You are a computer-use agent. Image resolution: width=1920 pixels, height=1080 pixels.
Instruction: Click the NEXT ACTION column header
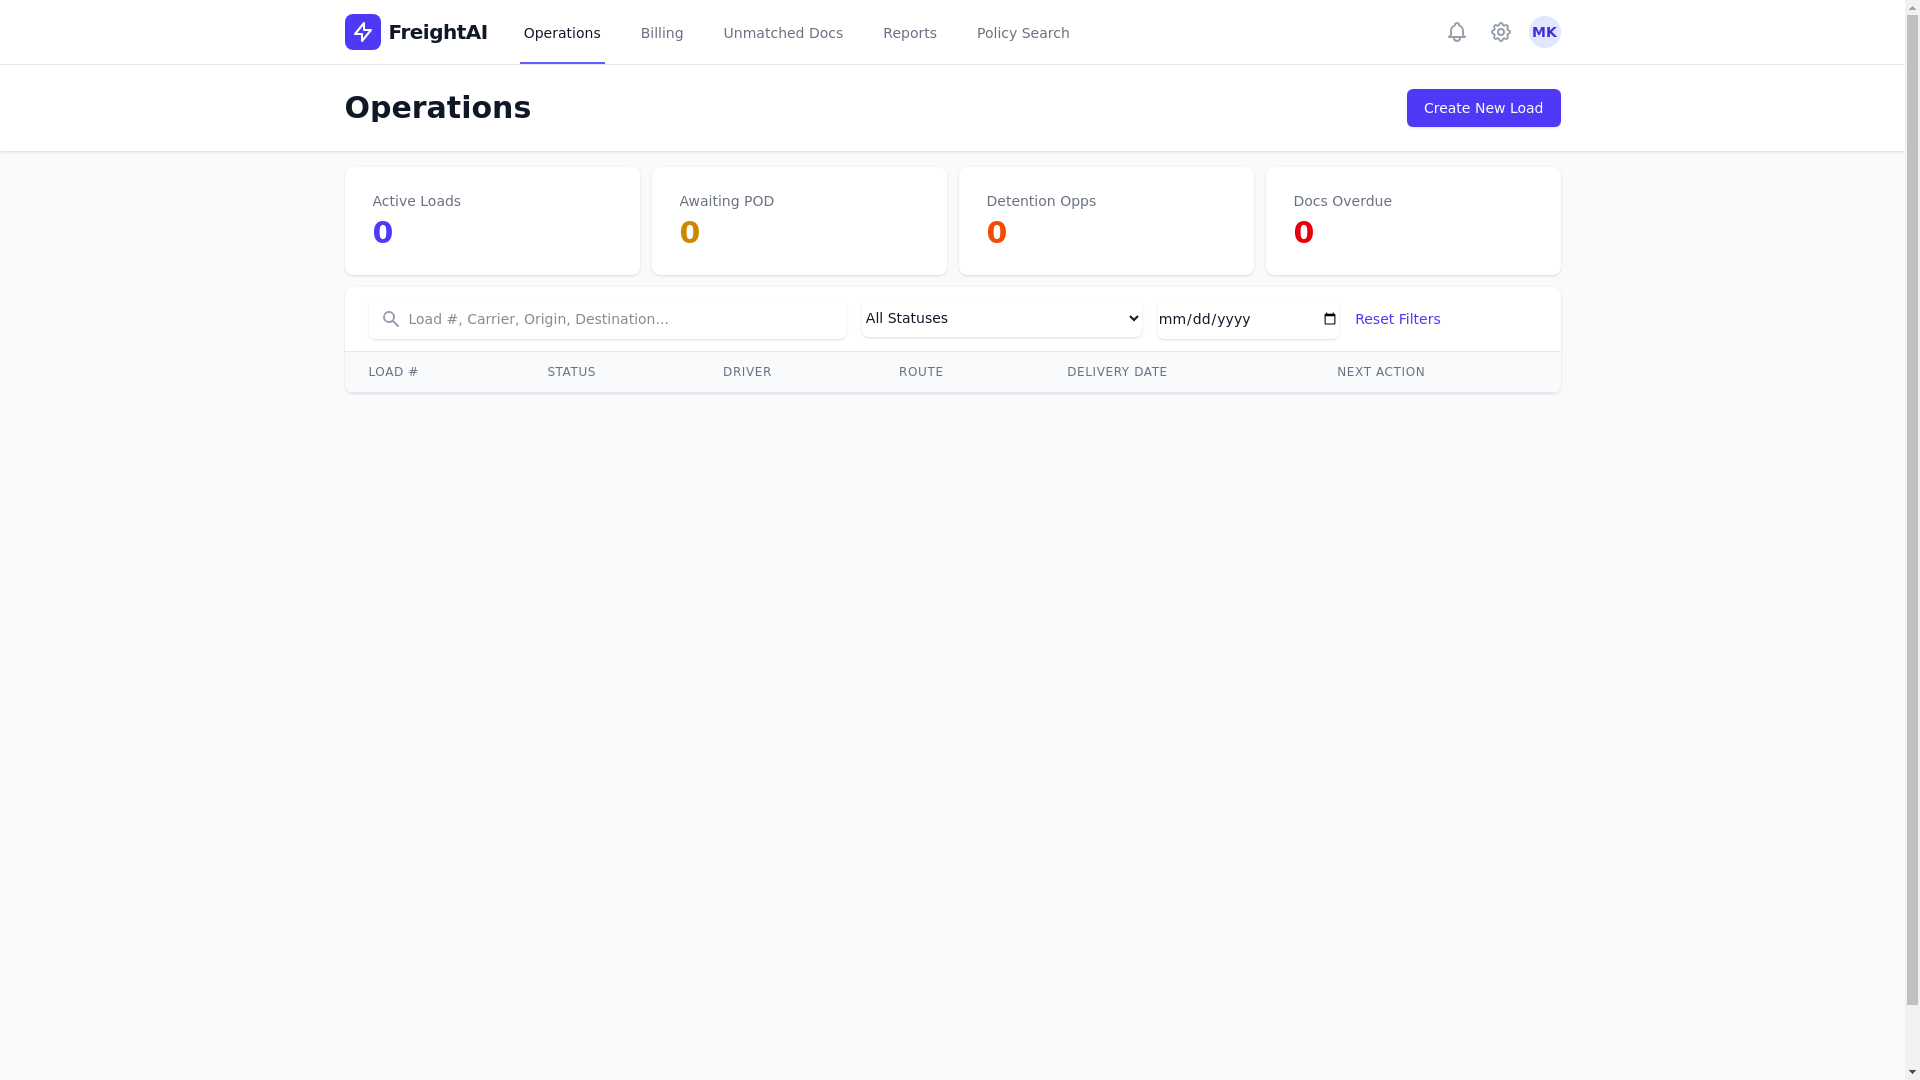1381,372
